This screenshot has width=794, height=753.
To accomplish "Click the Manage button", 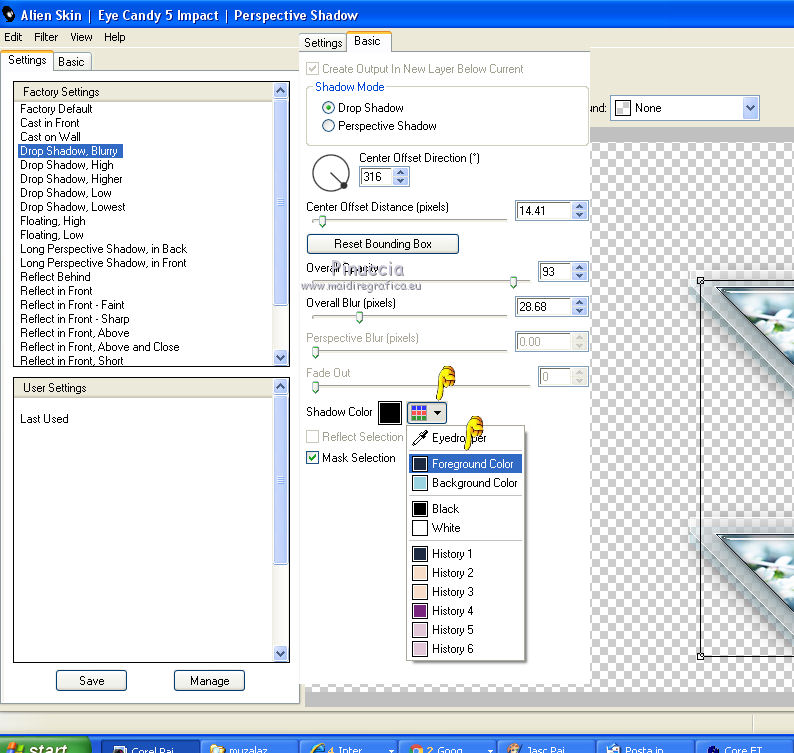I will click(x=209, y=681).
